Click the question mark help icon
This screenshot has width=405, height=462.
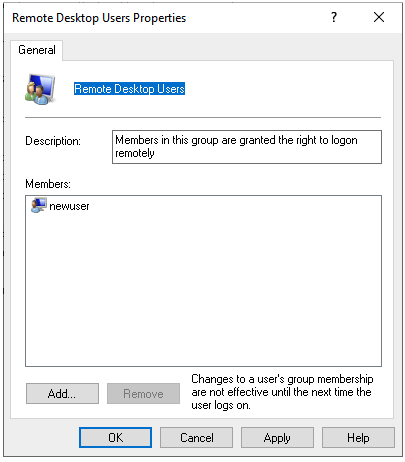click(x=334, y=17)
